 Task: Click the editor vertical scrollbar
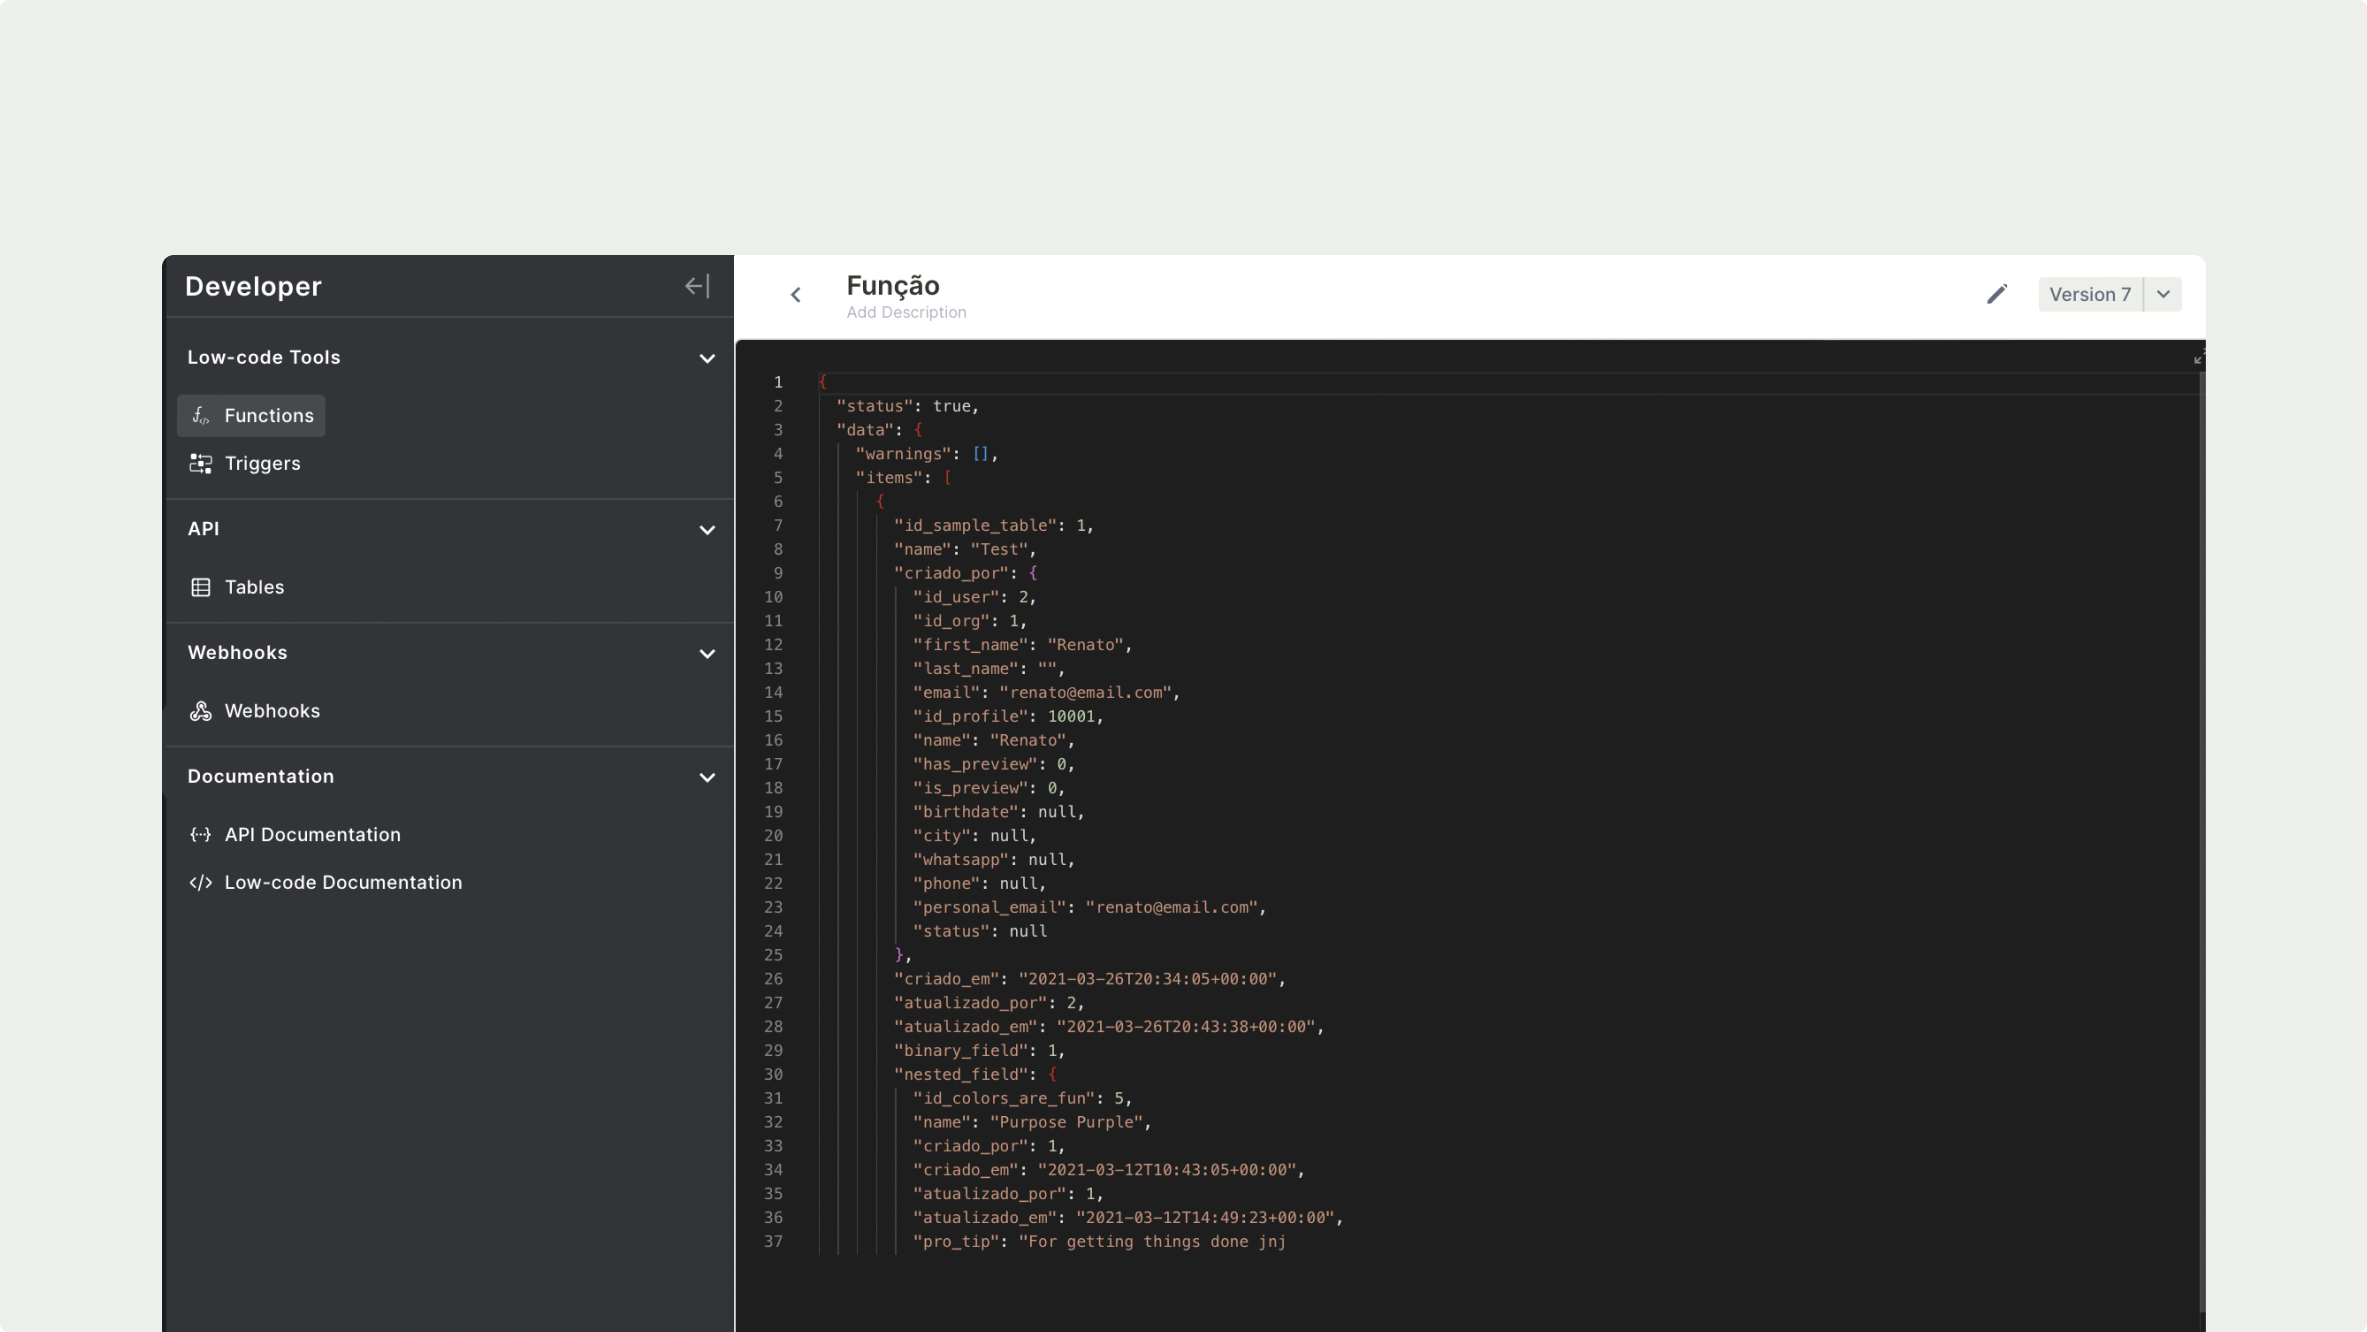(2202, 840)
